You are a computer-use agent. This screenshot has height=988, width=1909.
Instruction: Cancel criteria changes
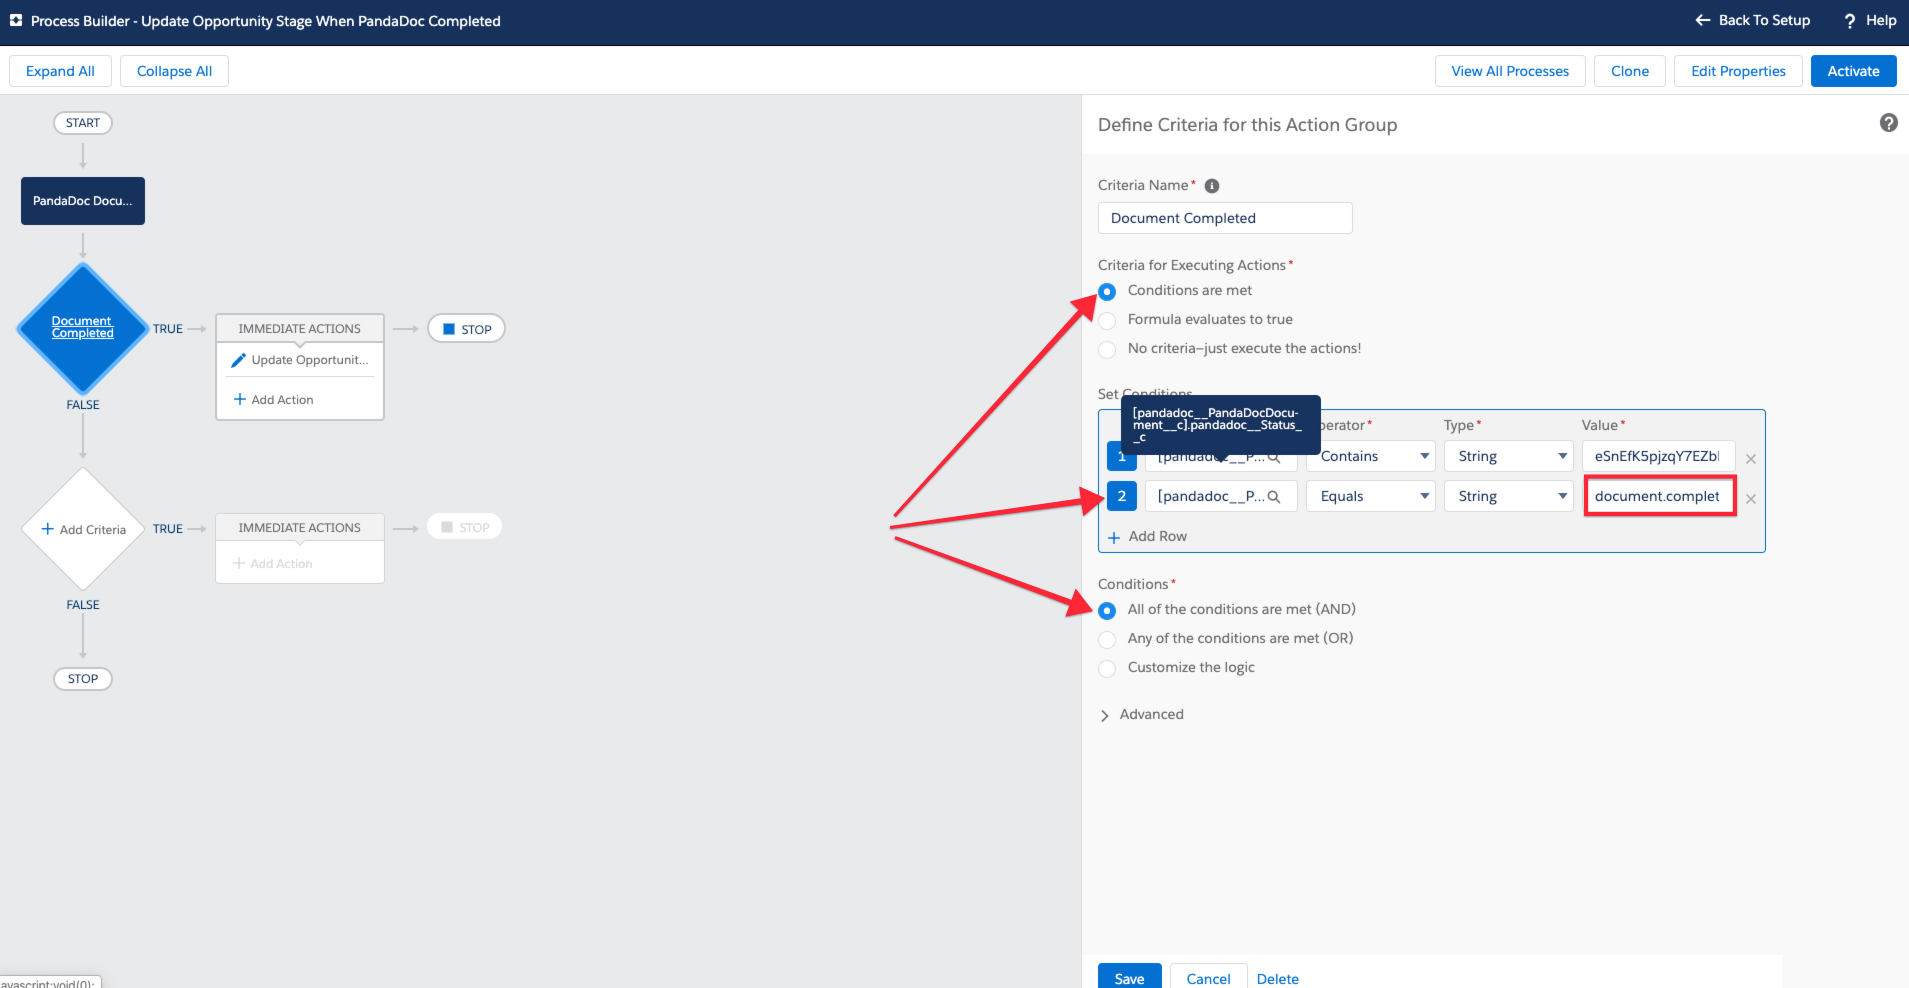1208,977
